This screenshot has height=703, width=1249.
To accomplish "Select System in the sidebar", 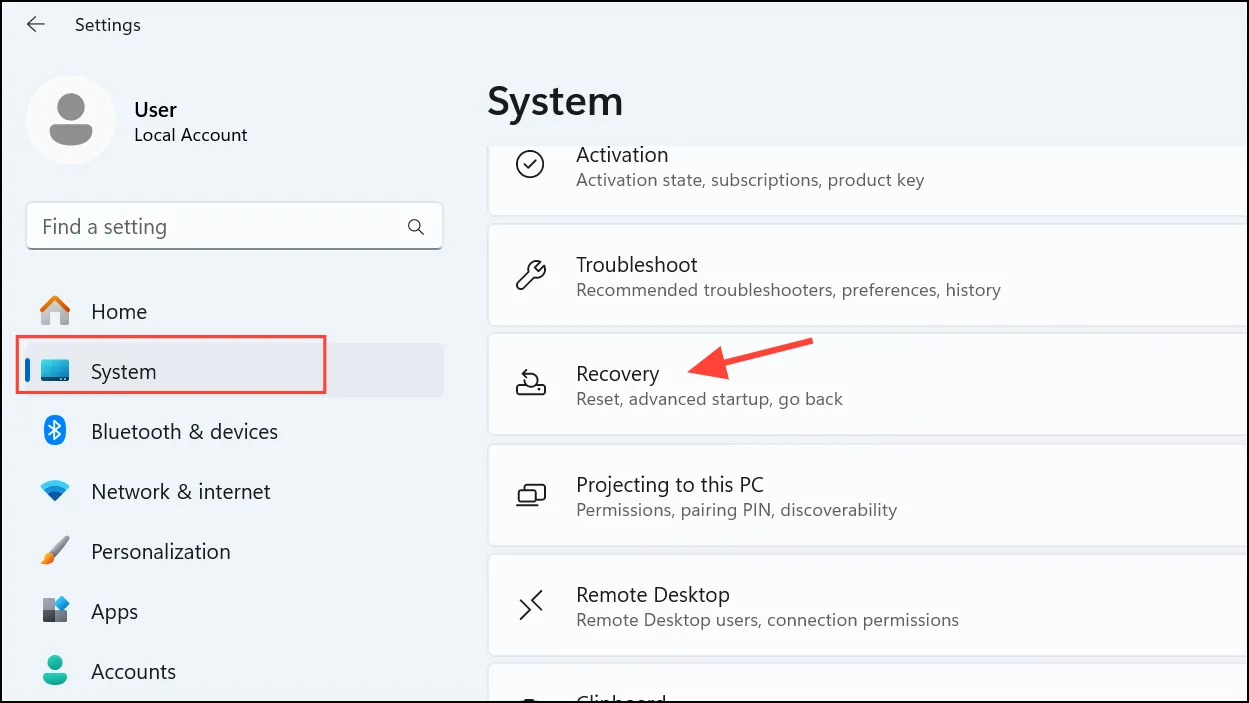I will point(230,371).
